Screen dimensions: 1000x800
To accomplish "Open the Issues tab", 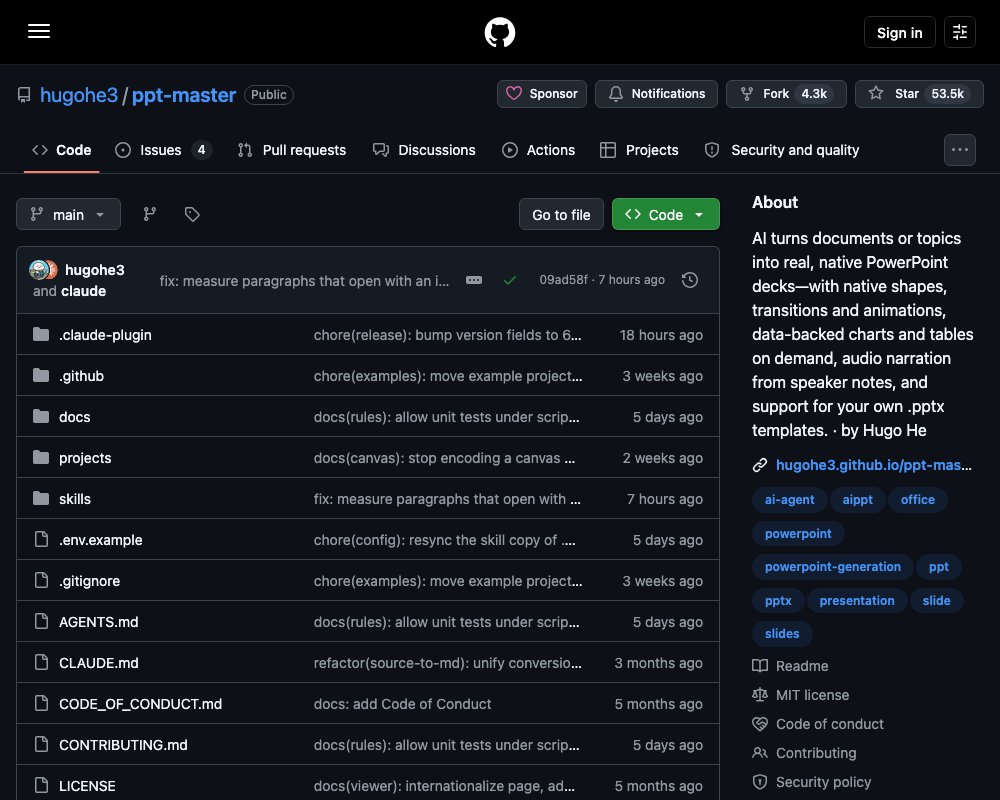I will 163,150.
